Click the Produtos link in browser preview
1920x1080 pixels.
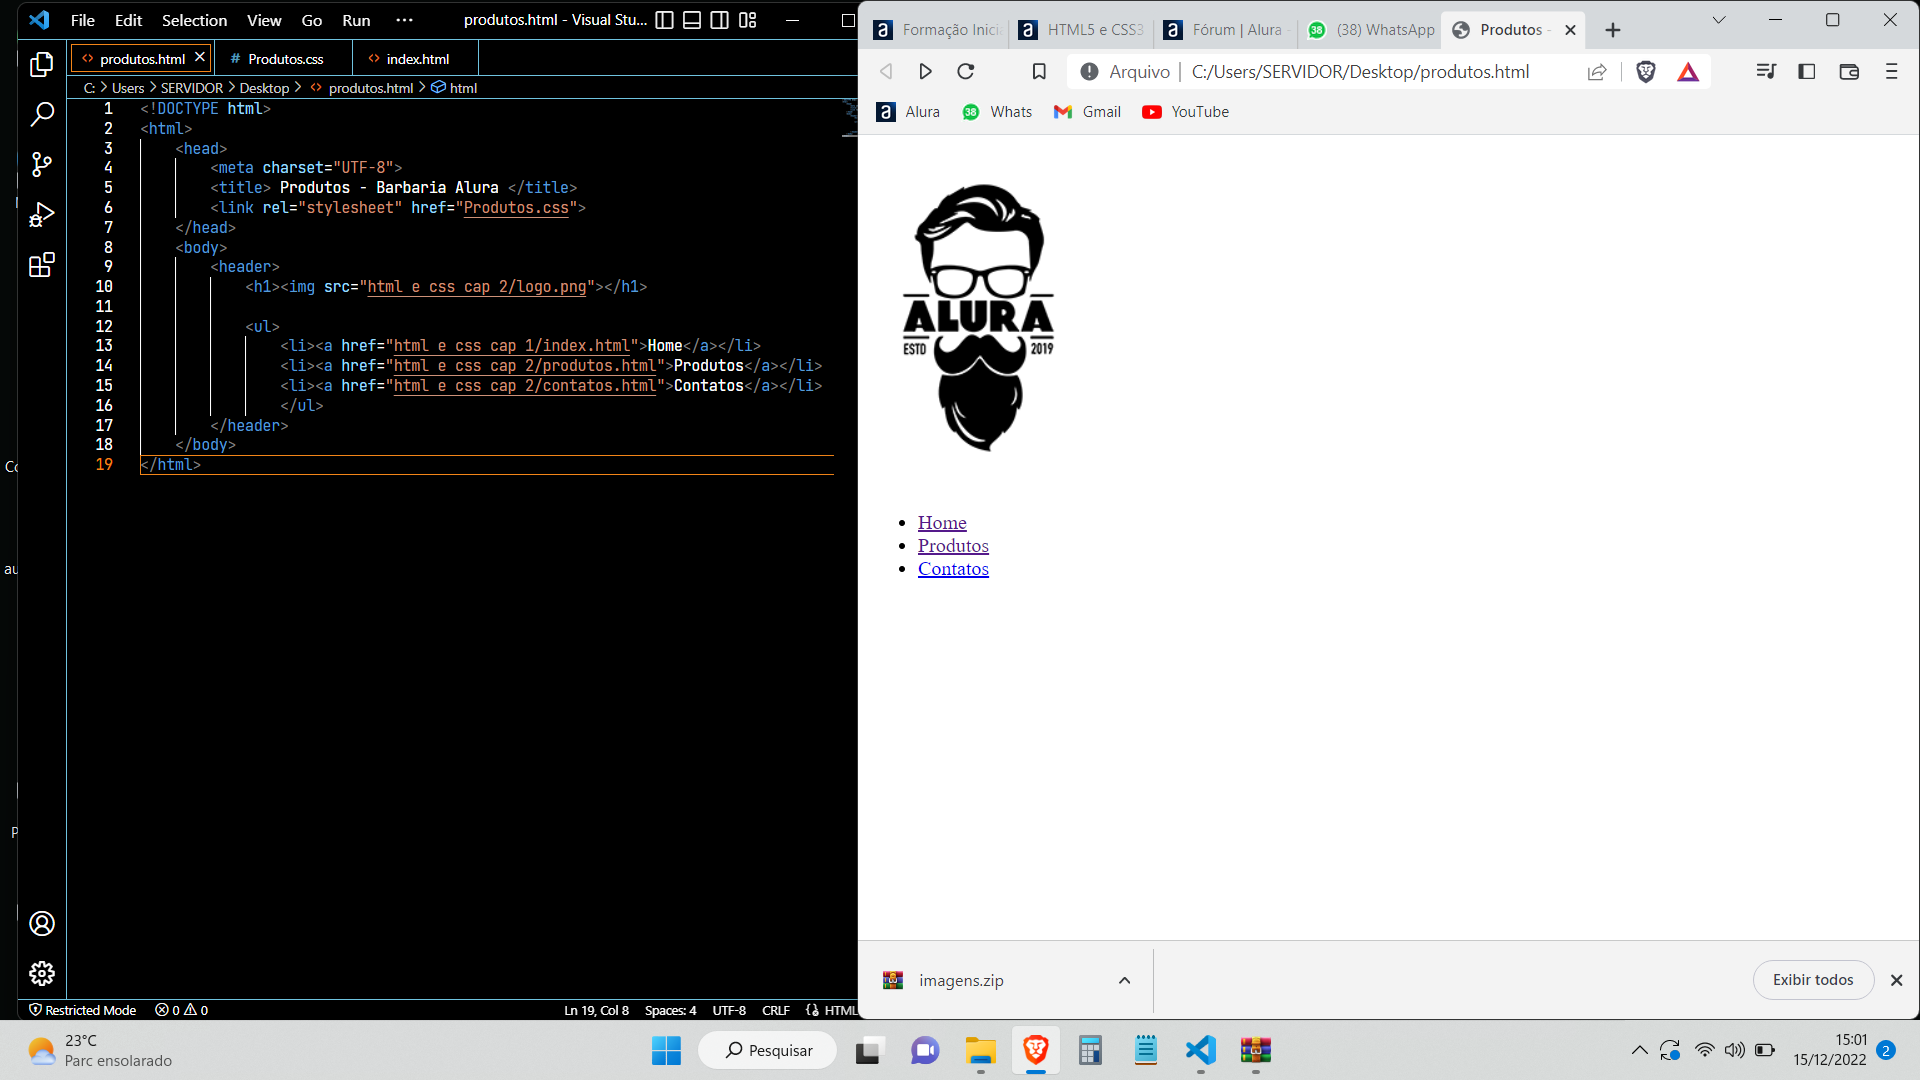pyautogui.click(x=953, y=545)
